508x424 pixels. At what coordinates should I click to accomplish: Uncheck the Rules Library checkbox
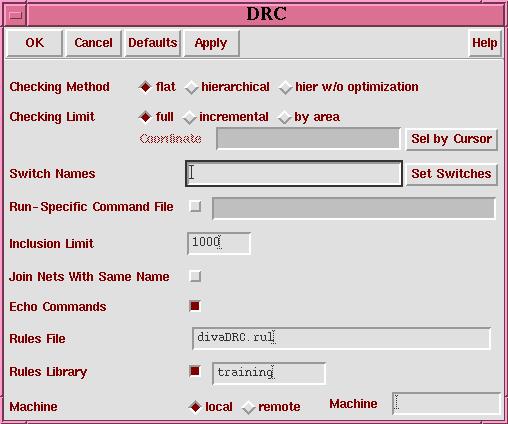pyautogui.click(x=195, y=371)
